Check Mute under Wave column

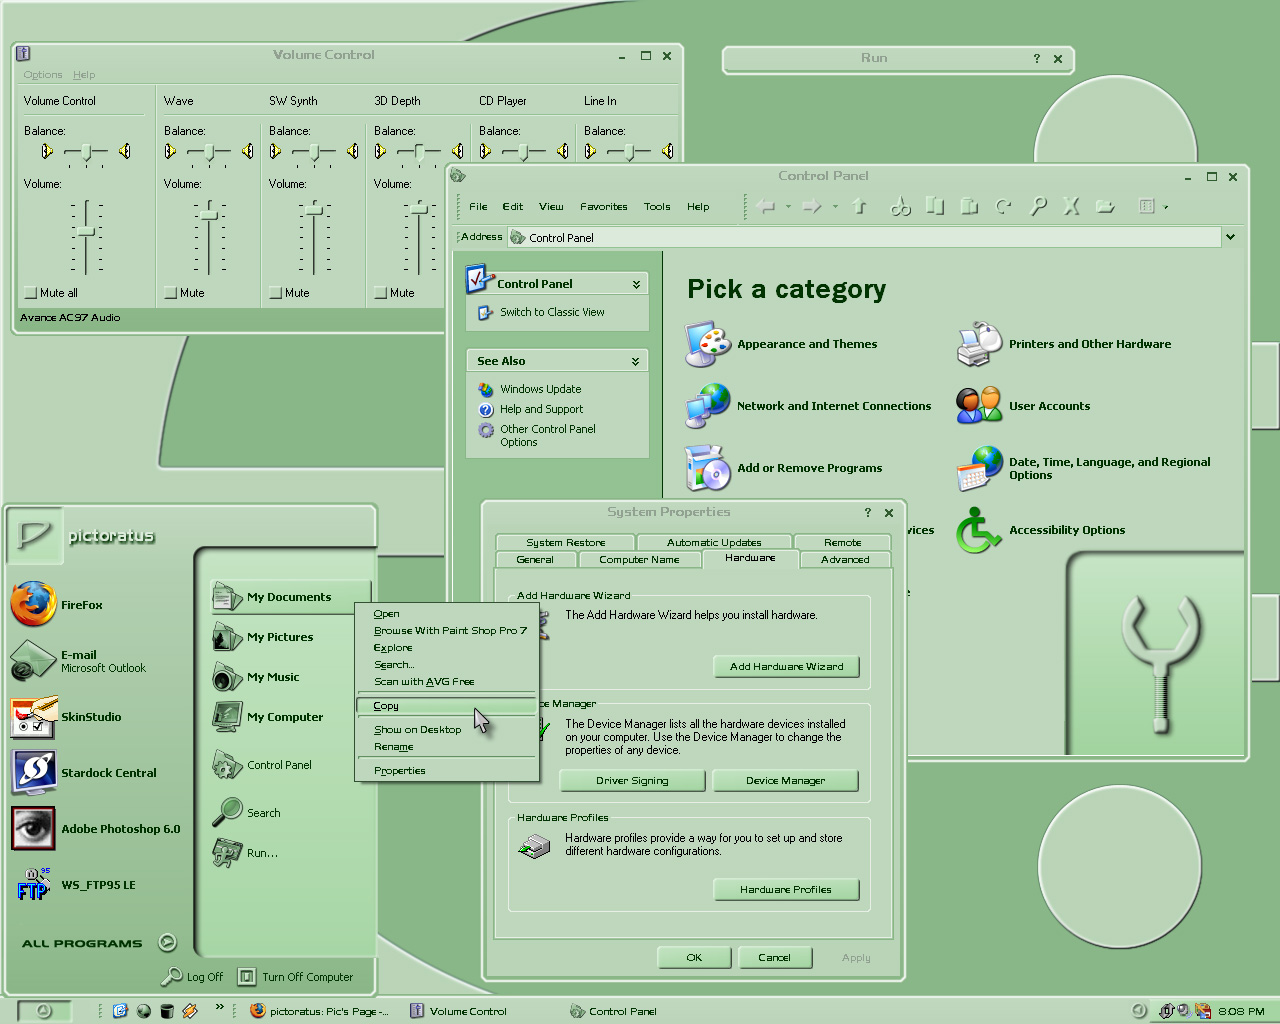point(170,293)
